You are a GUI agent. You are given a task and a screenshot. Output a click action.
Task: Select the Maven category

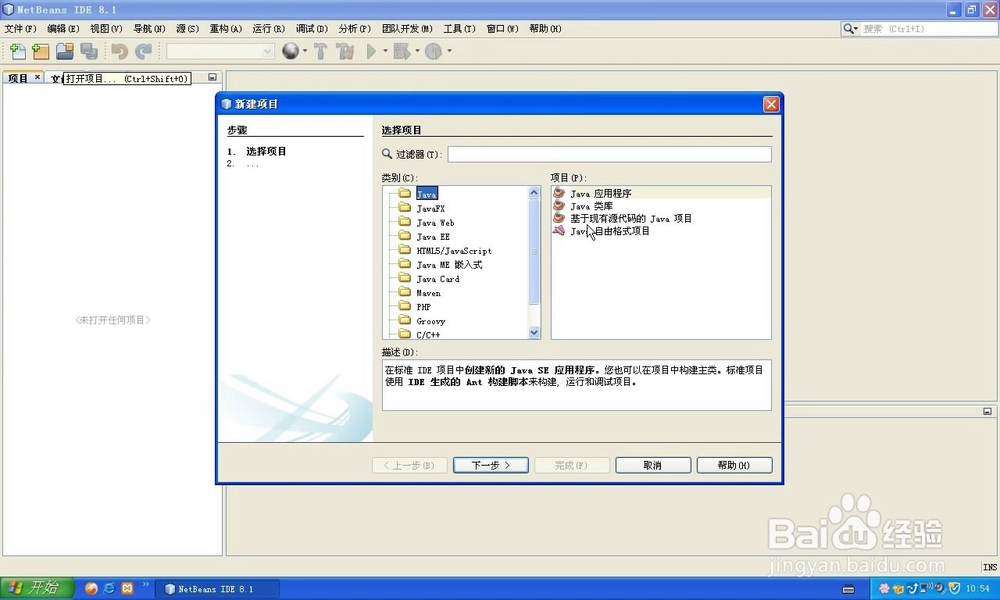click(x=428, y=293)
